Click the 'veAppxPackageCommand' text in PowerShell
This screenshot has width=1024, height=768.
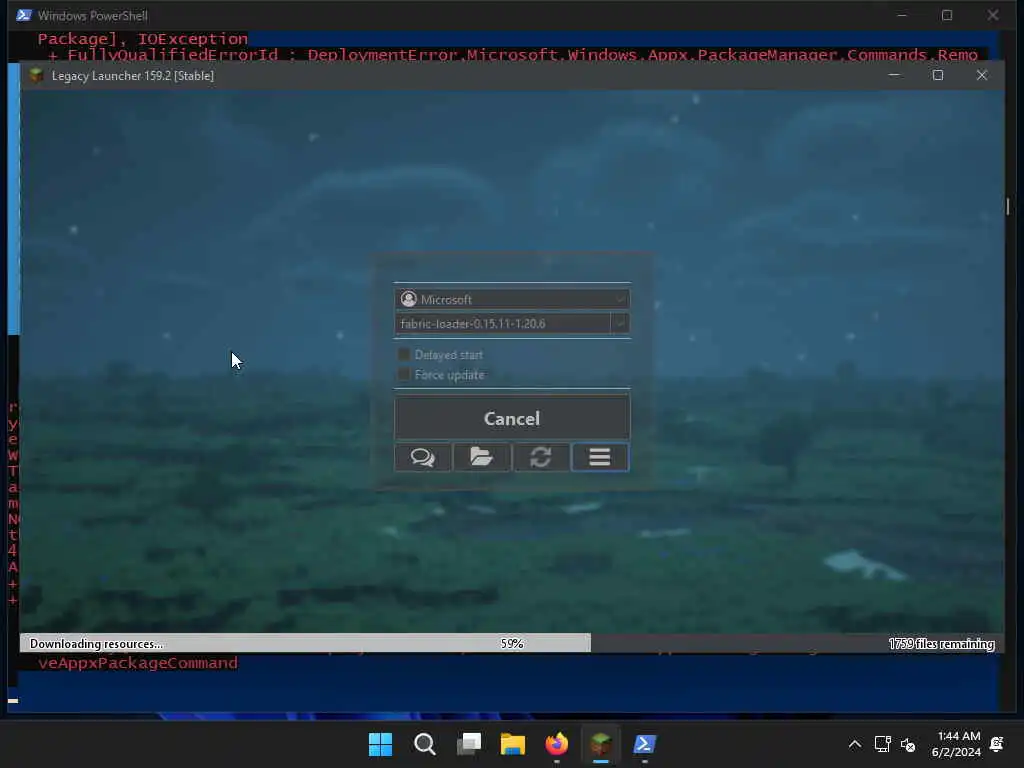point(138,663)
